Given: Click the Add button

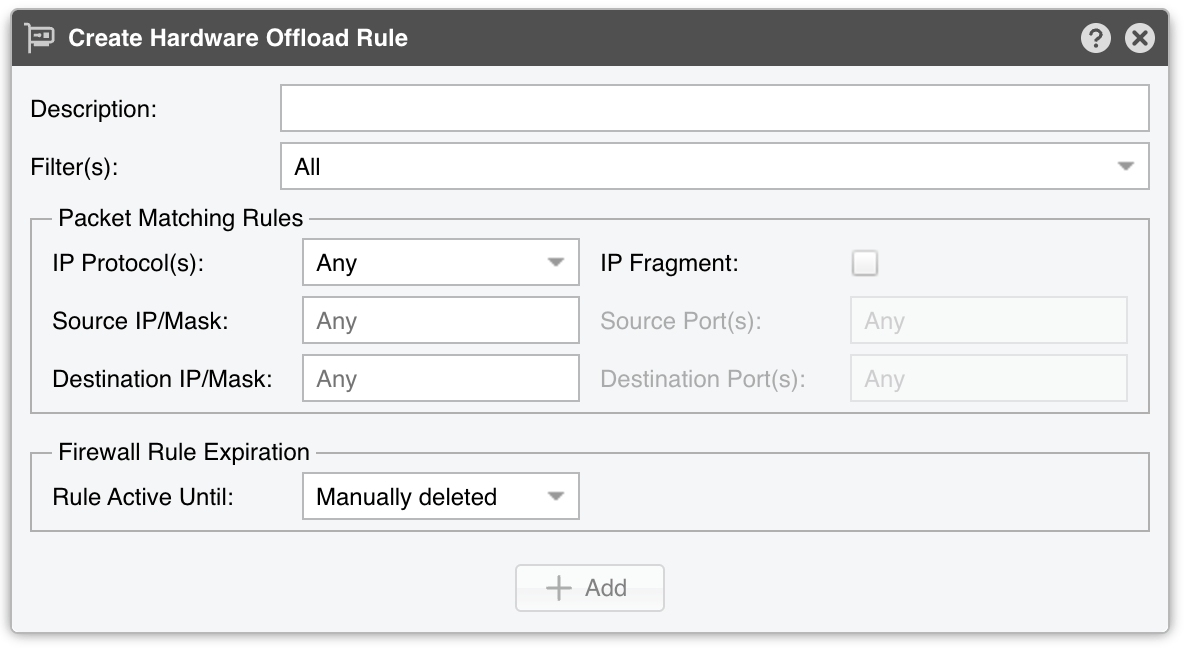Looking at the screenshot, I should point(590,588).
